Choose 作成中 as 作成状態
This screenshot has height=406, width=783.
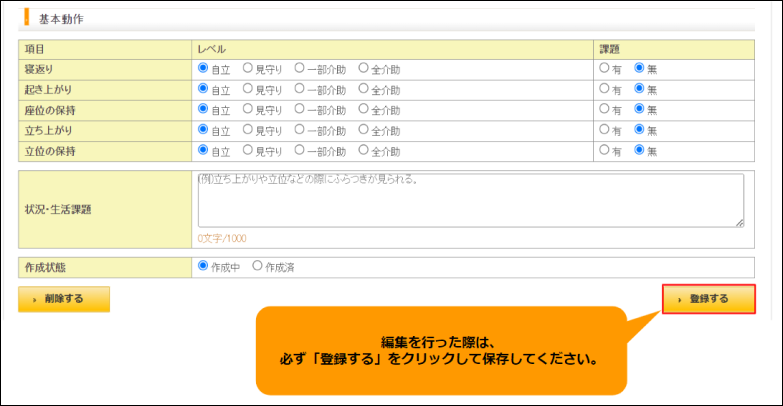203,266
